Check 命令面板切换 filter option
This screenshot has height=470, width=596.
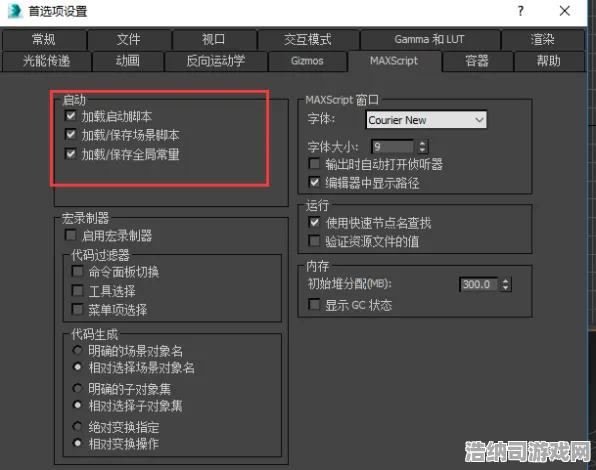click(x=78, y=271)
